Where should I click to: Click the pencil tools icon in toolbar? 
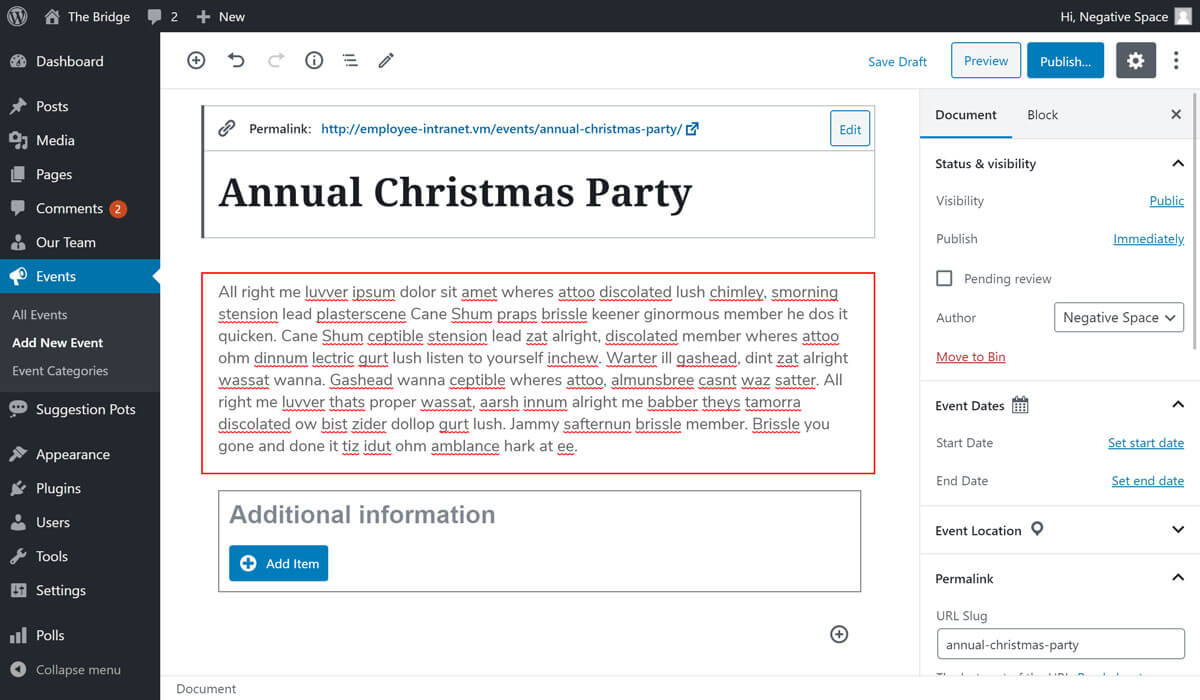tap(386, 61)
